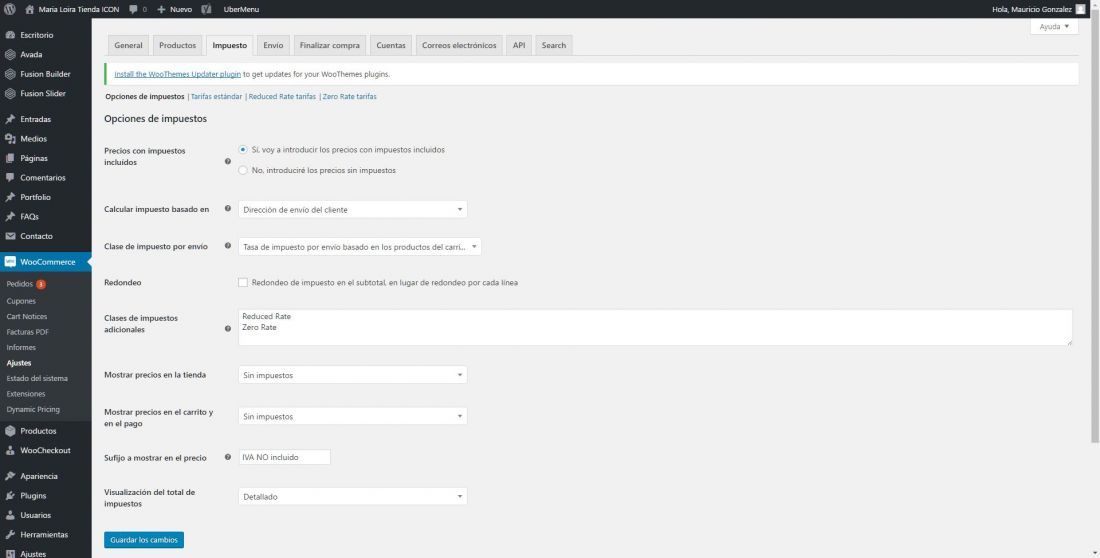
Task: Open 'Calcular impuesto basado en' dropdown
Action: point(352,209)
